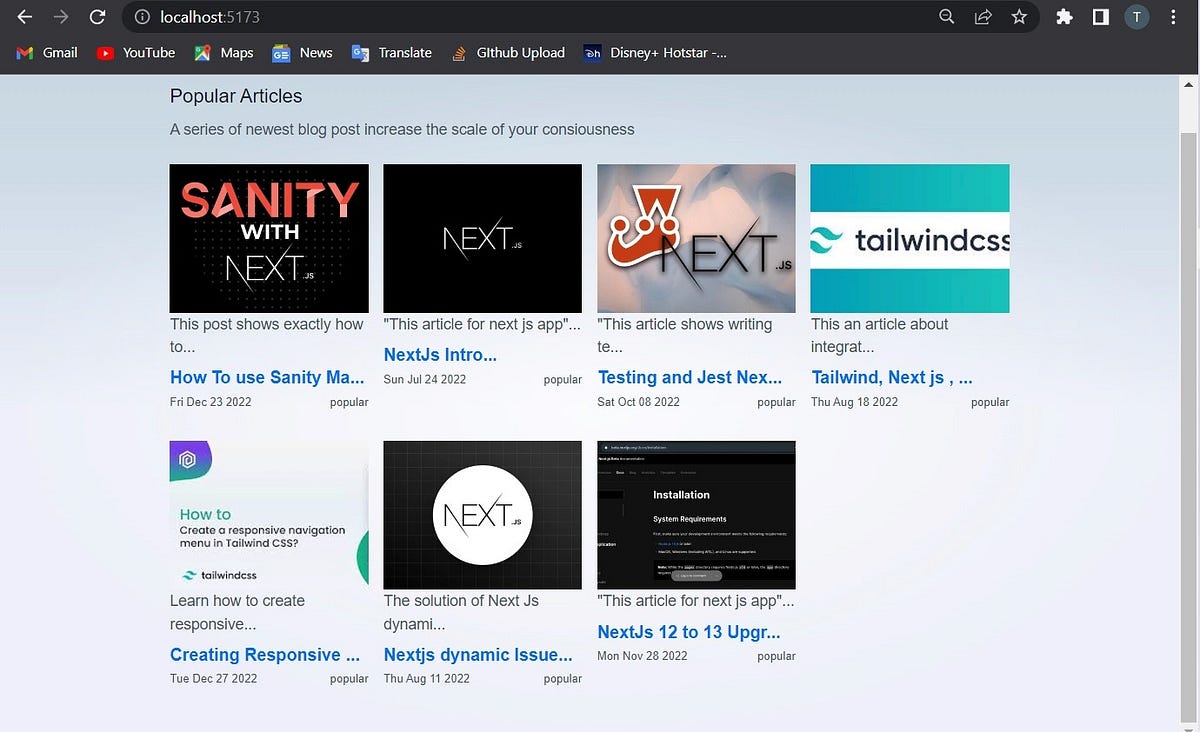This screenshot has height=732, width=1200.
Task: Click the 'Sanity with Next' article thumbnail
Action: 268,238
